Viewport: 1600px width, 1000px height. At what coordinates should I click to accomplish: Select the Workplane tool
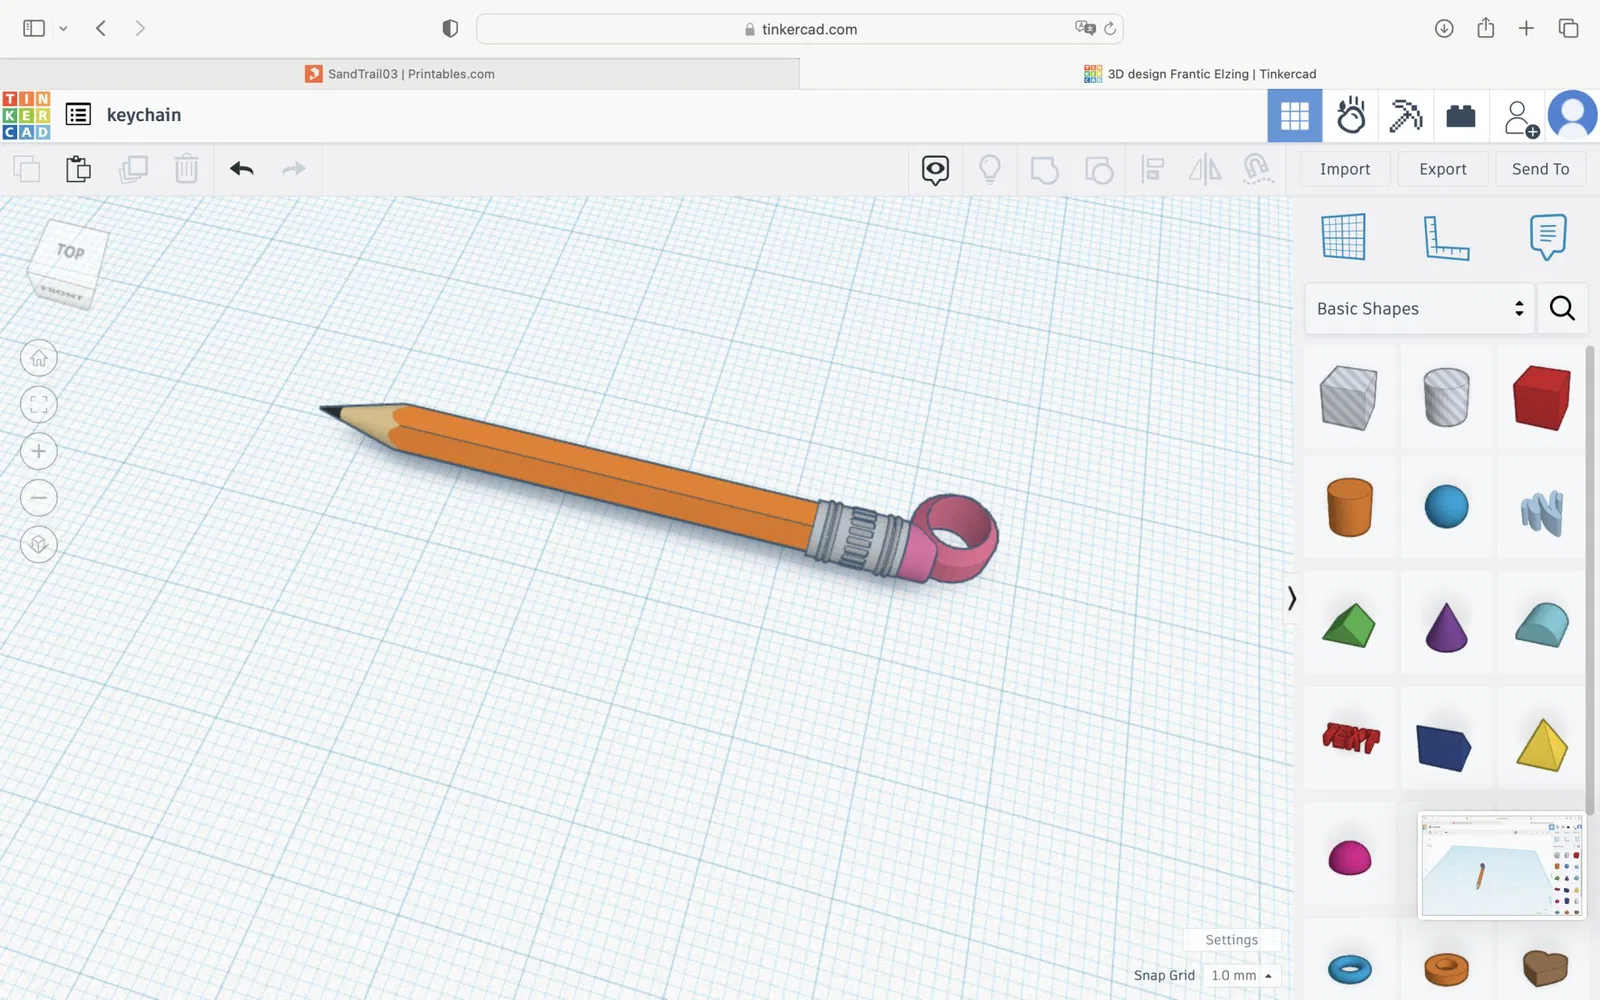1343,237
